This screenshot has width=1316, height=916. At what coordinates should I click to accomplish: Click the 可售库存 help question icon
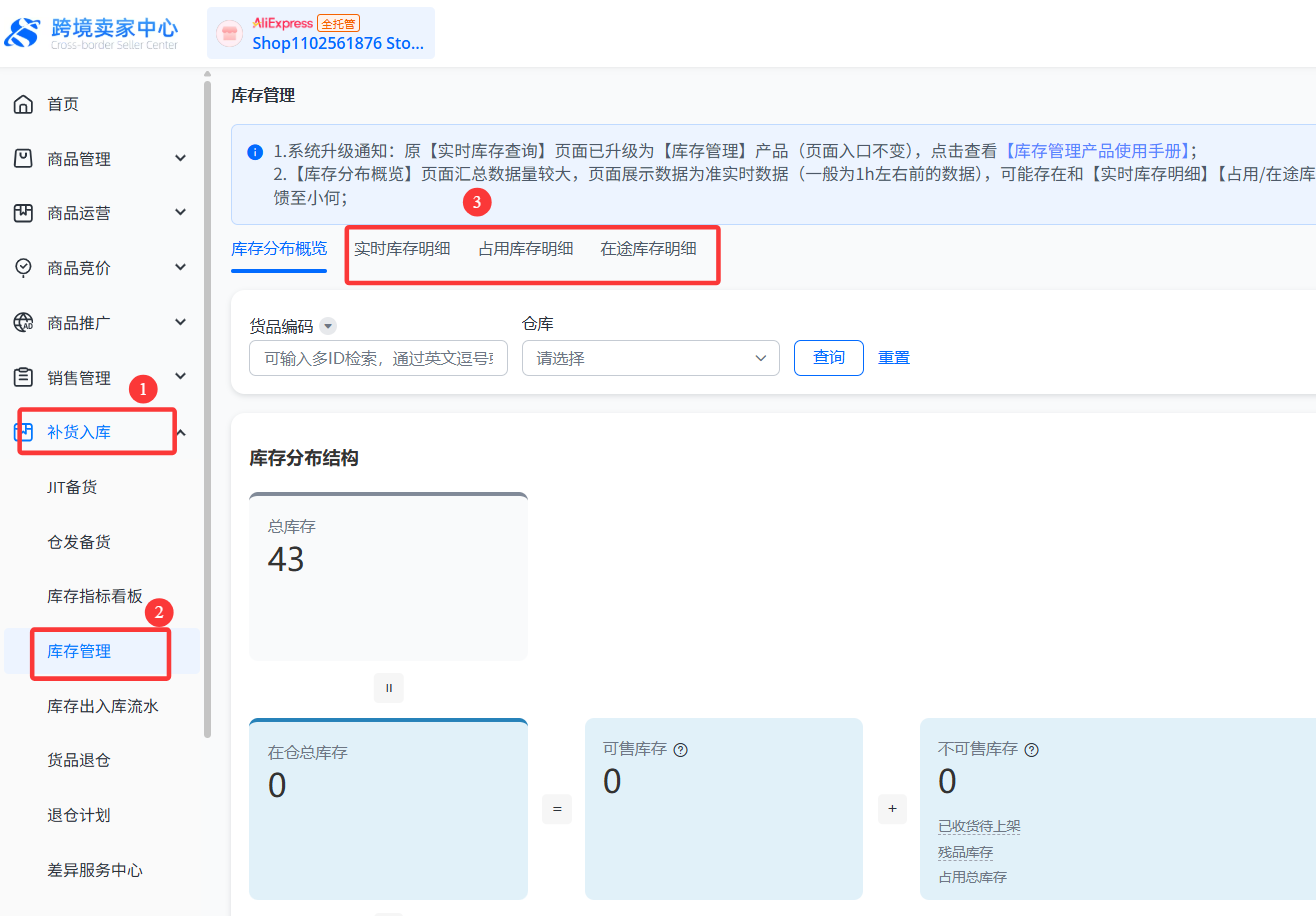(681, 750)
